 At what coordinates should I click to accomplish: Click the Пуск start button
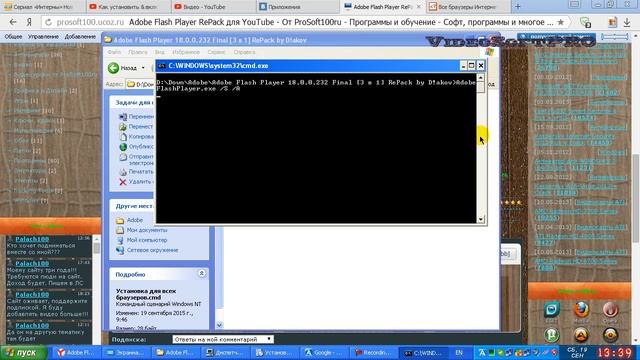[23, 353]
